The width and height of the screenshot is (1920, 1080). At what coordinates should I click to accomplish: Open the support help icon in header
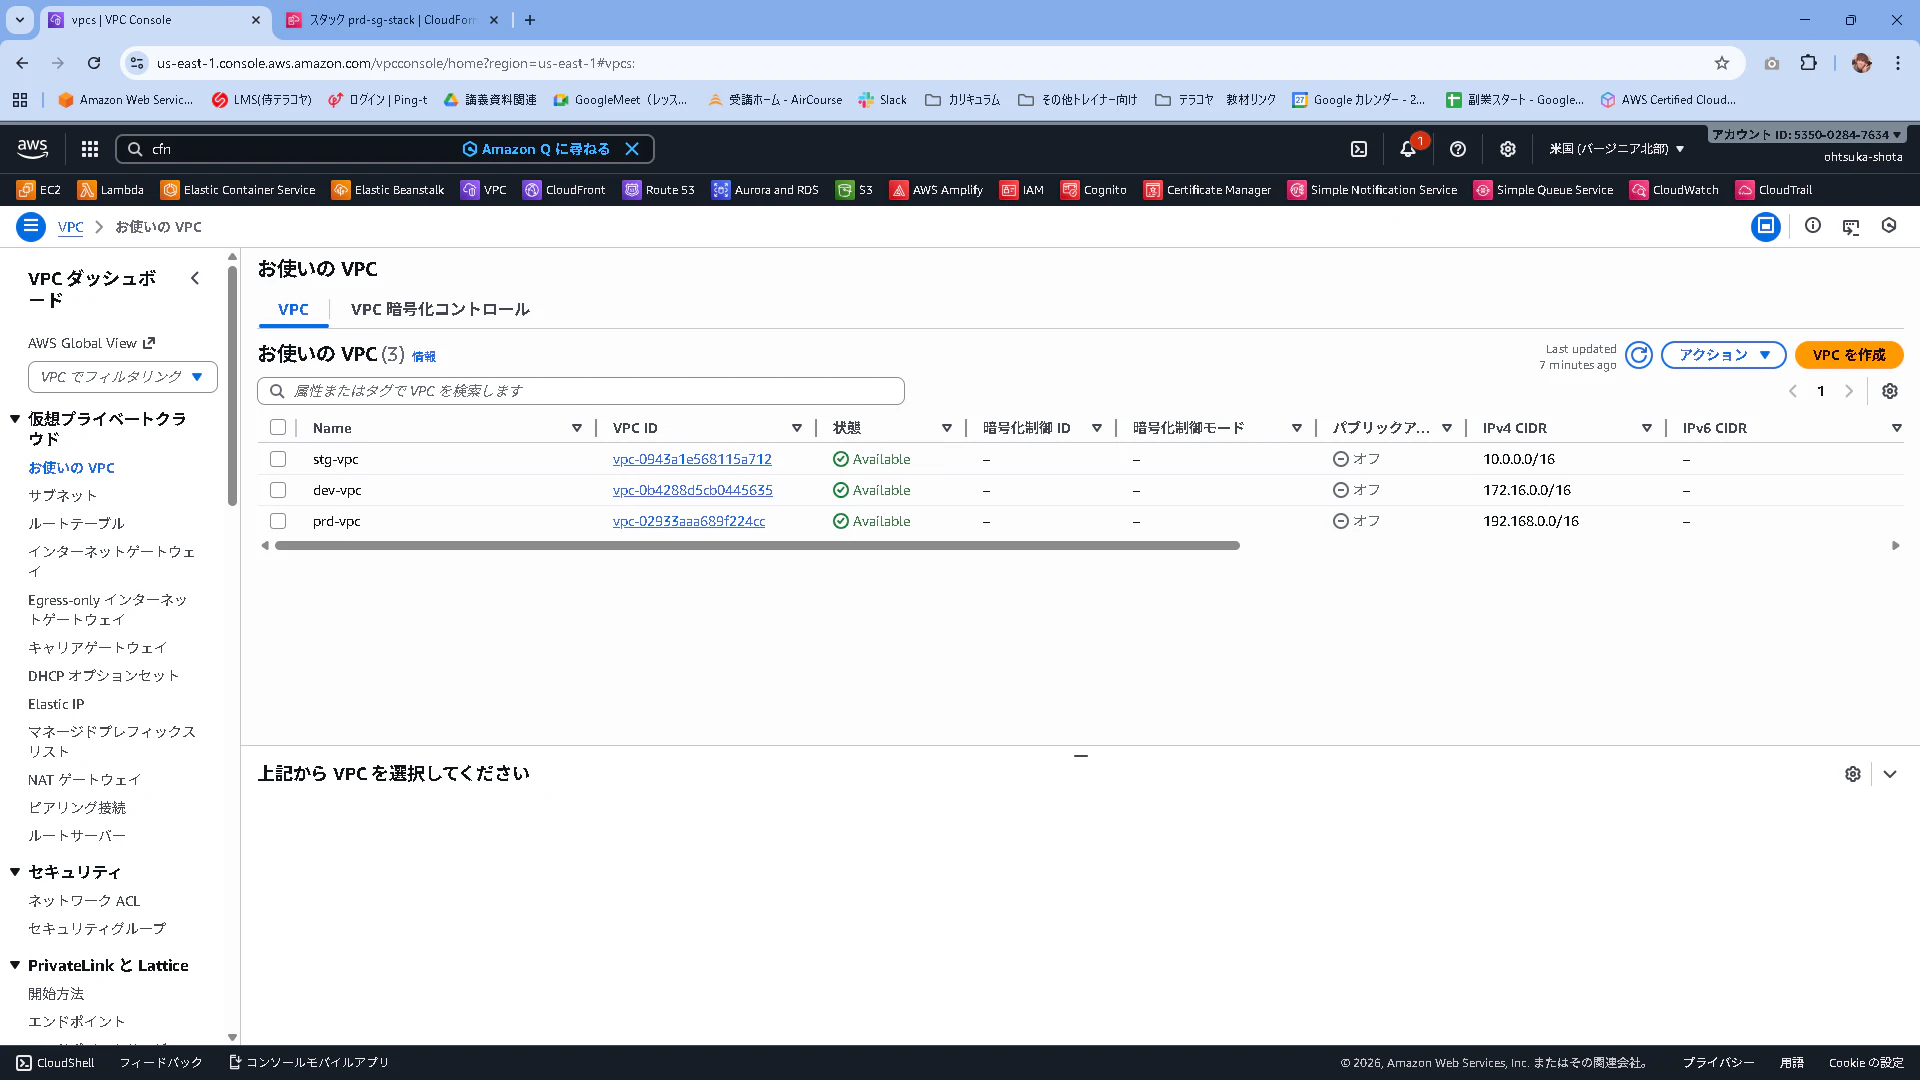point(1458,149)
